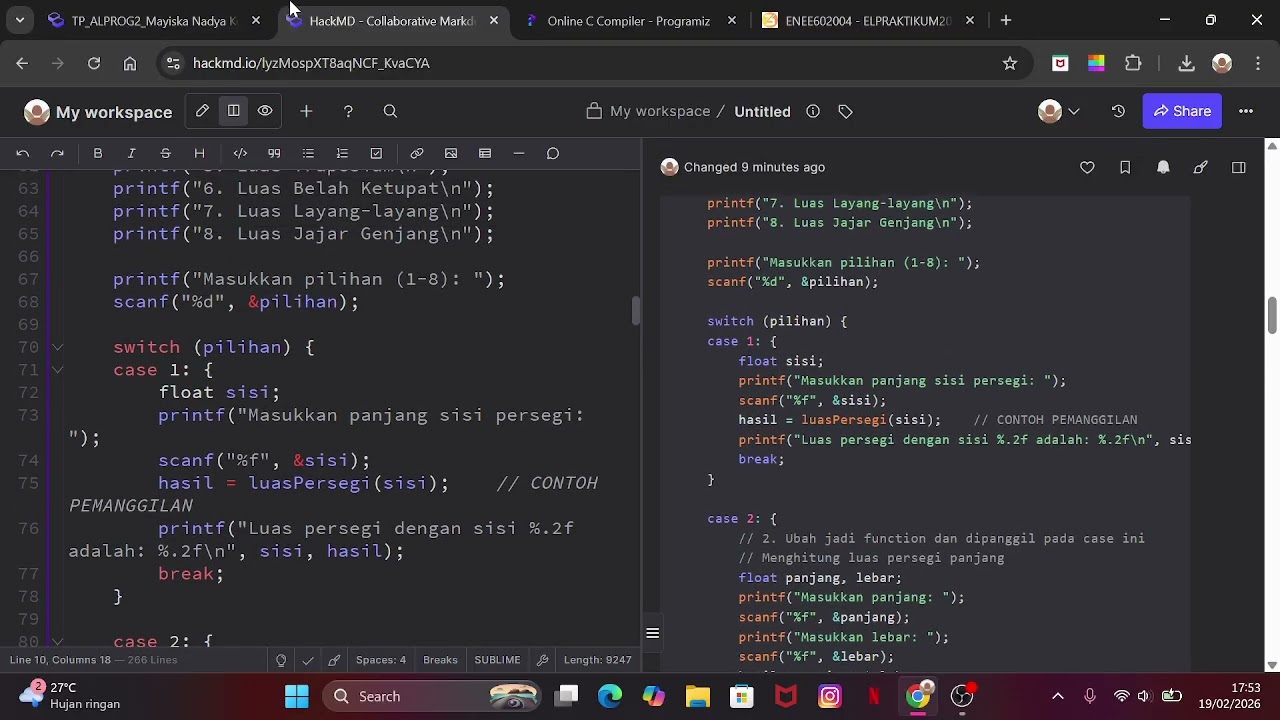Open the three-dot more options menu
Viewport: 1280px width, 720px height.
(x=1246, y=111)
